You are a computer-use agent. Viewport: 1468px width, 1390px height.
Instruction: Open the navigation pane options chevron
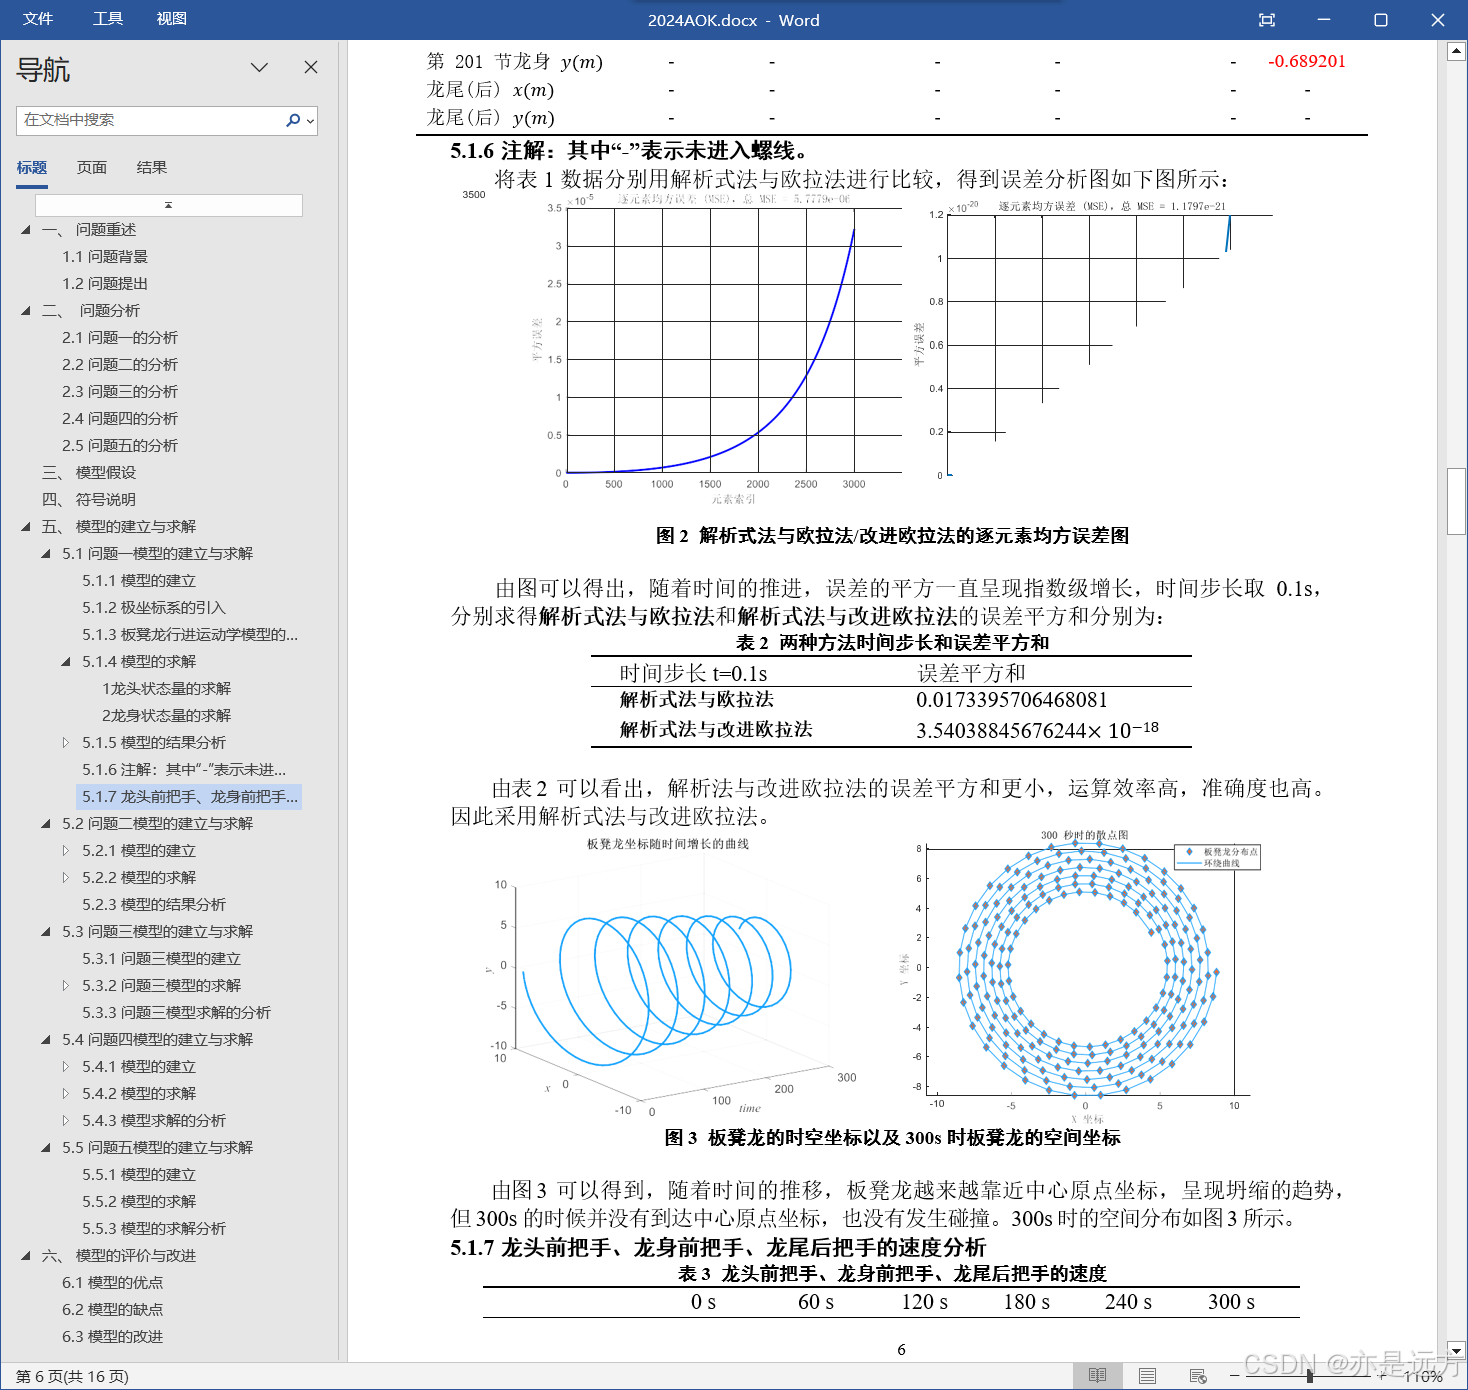[259, 68]
